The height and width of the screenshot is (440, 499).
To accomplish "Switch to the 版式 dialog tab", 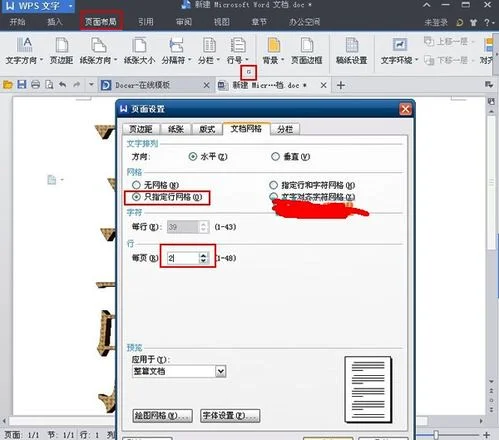I will click(207, 129).
